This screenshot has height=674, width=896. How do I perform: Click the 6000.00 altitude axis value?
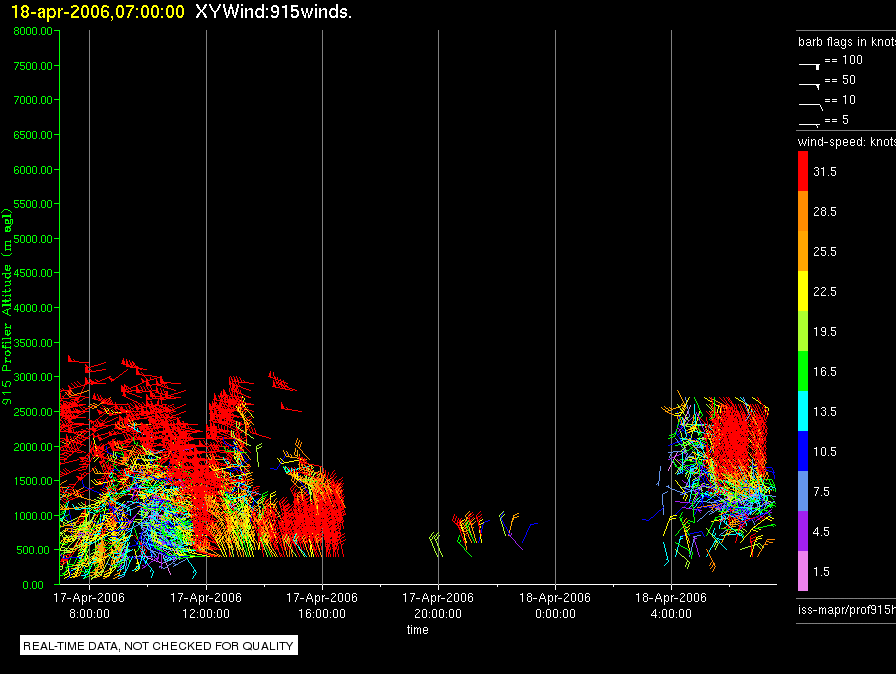point(33,170)
